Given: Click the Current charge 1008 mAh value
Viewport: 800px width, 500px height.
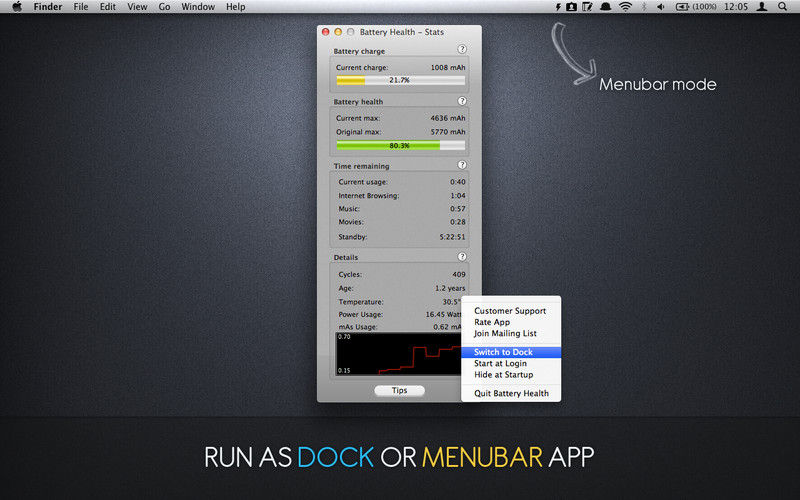Looking at the screenshot, I should point(448,67).
